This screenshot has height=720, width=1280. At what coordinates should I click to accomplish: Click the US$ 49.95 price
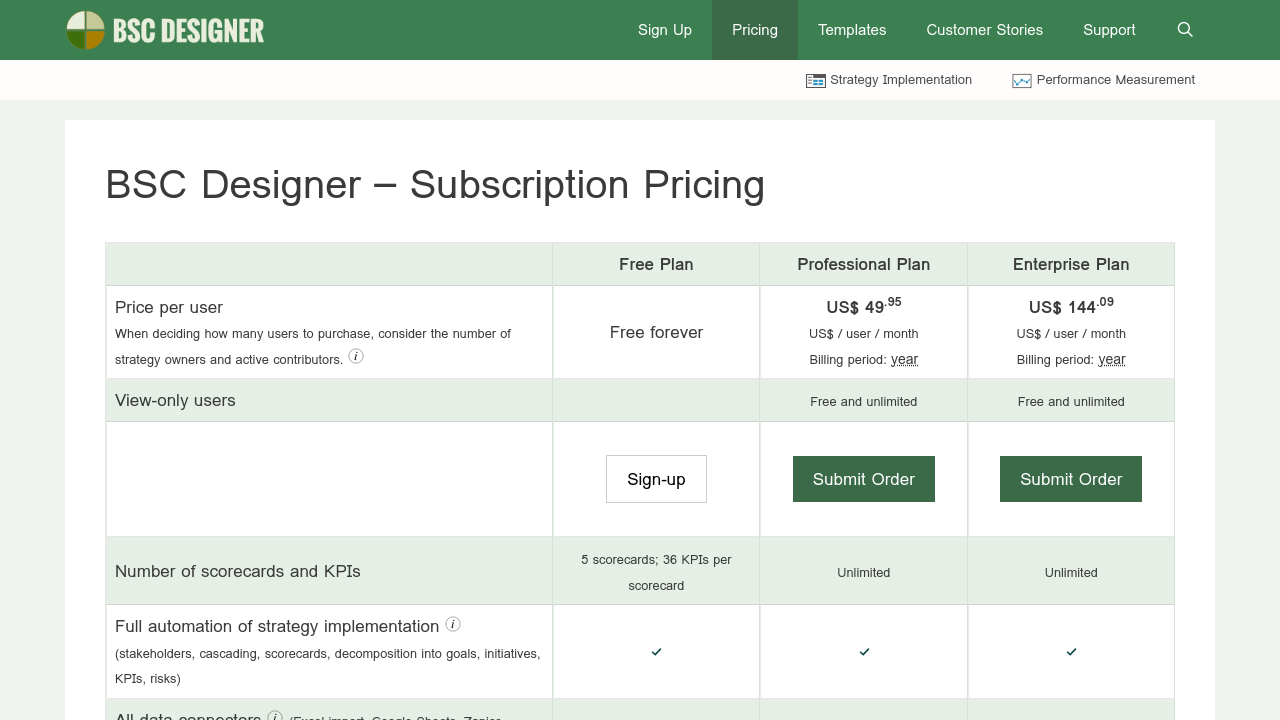864,305
